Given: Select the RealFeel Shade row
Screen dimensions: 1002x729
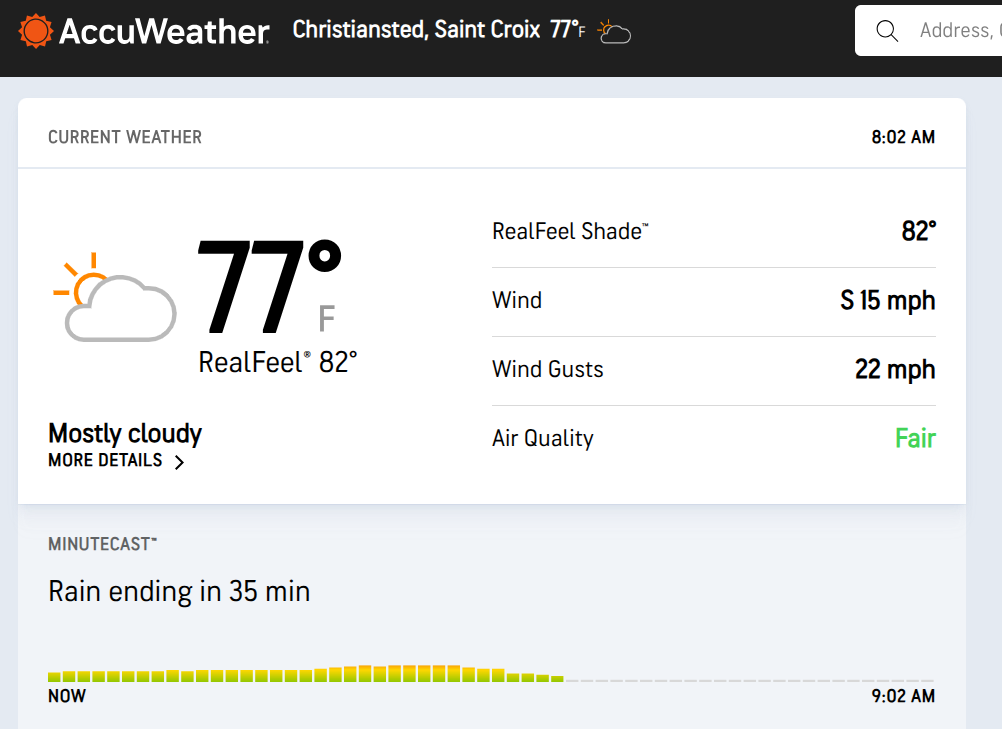Looking at the screenshot, I should point(714,232).
